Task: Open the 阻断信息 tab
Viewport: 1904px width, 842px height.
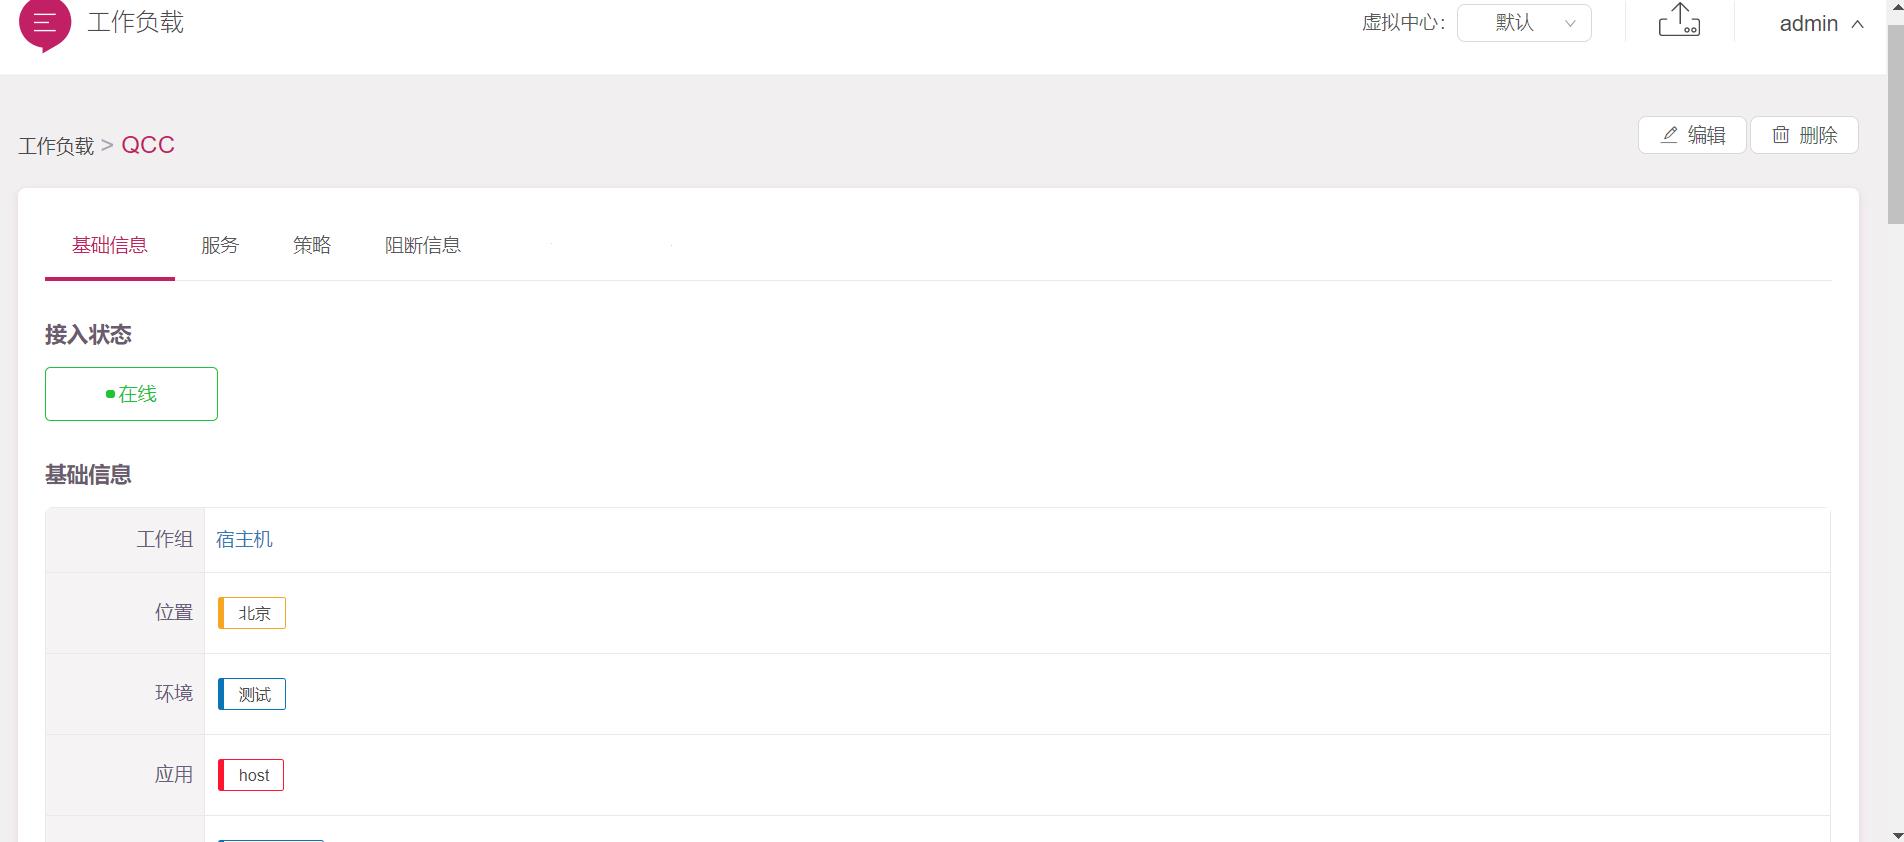Action: click(x=423, y=245)
